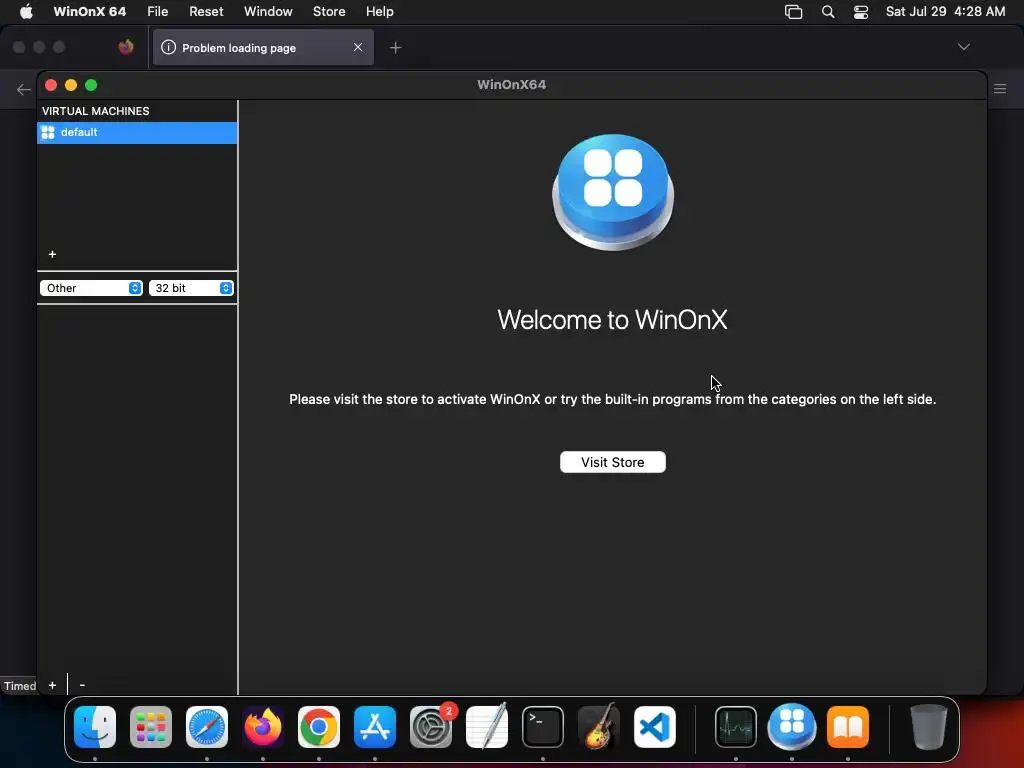Open the Window menu
The image size is (1024, 768).
pos(268,12)
